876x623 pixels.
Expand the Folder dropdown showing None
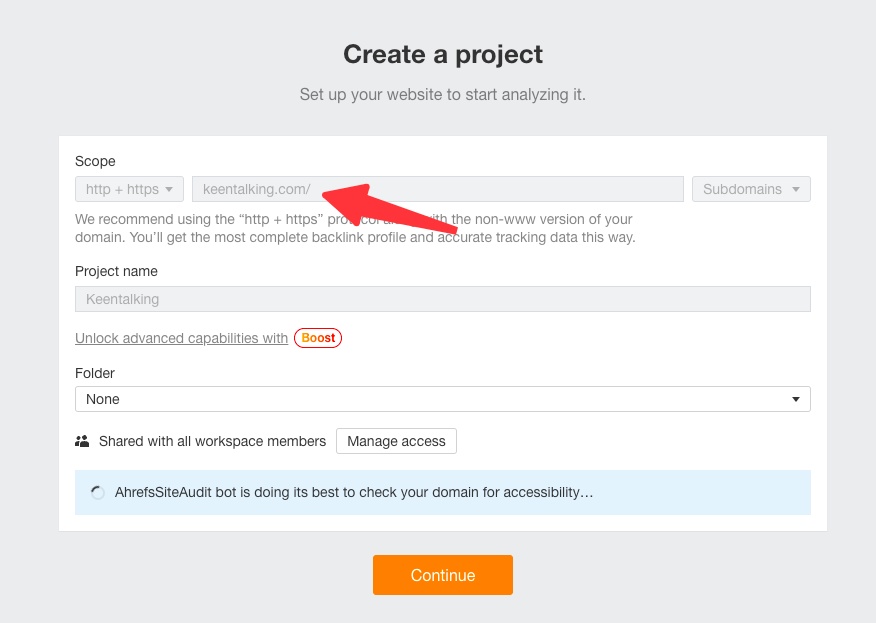click(x=442, y=399)
